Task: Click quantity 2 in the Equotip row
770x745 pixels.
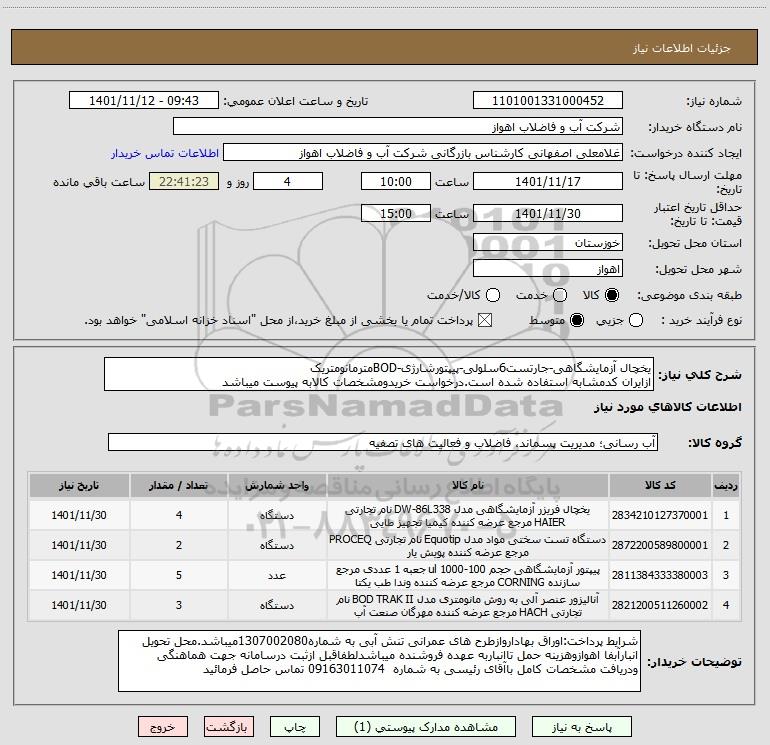Action: 179,545
